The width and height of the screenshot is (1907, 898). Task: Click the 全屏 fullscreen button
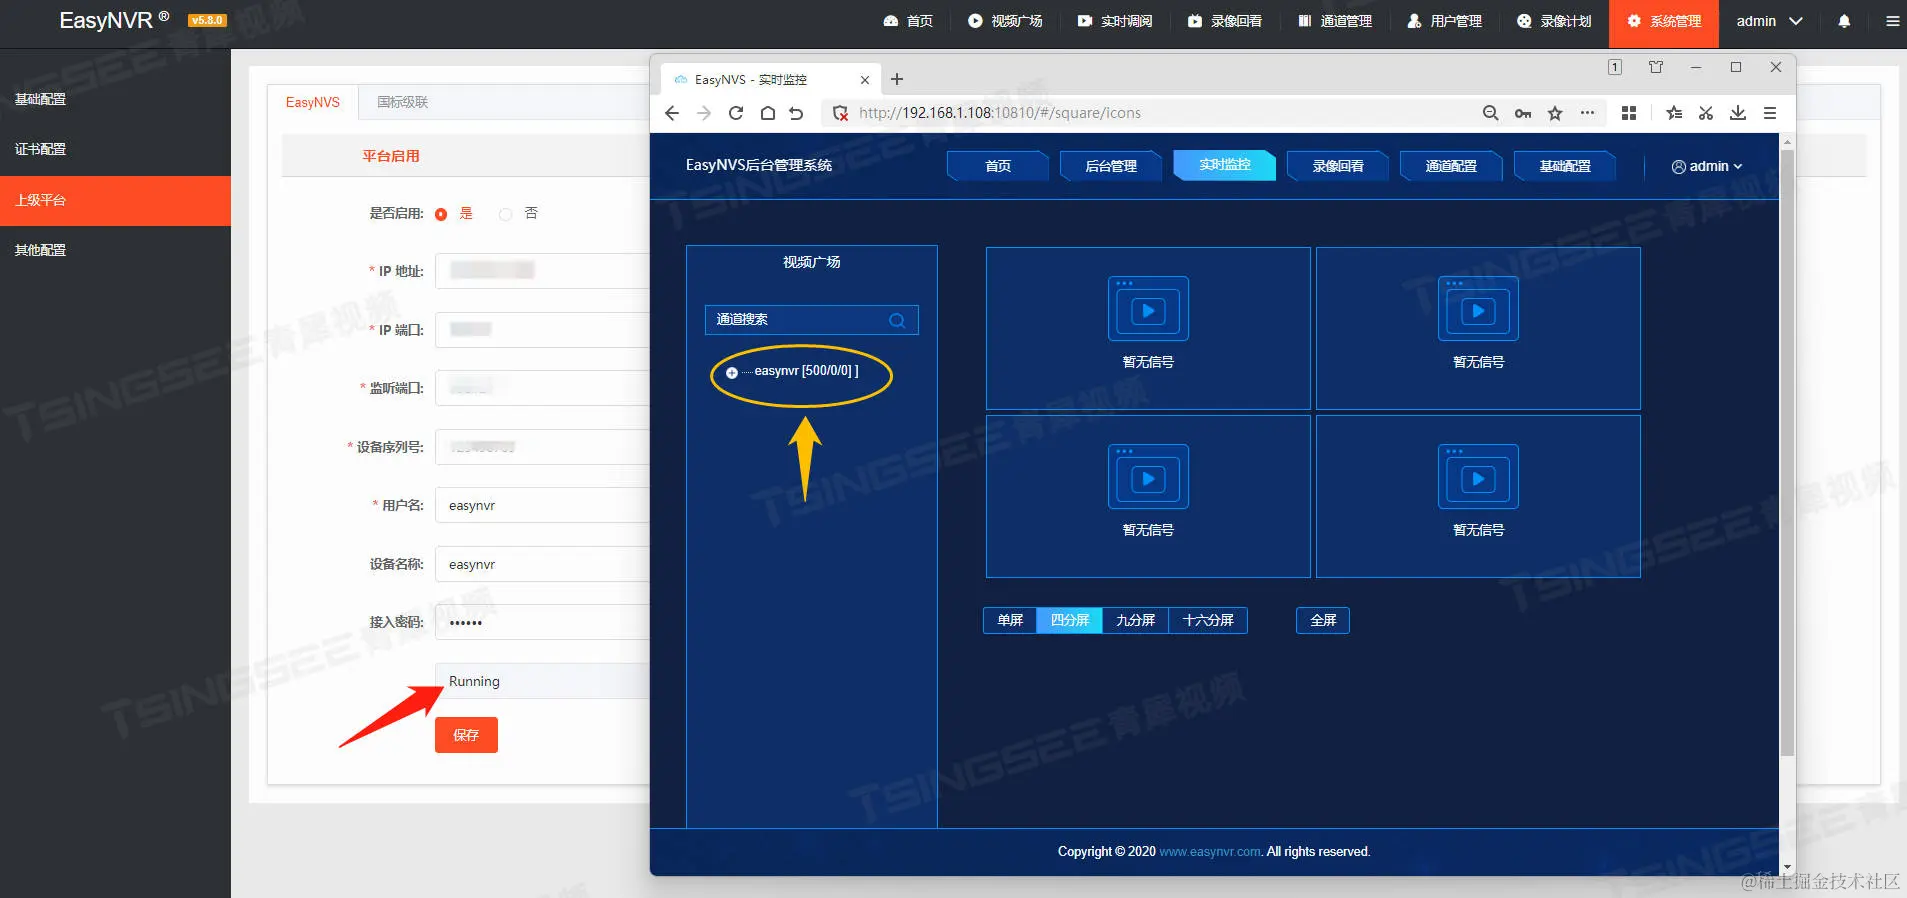pyautogui.click(x=1323, y=620)
